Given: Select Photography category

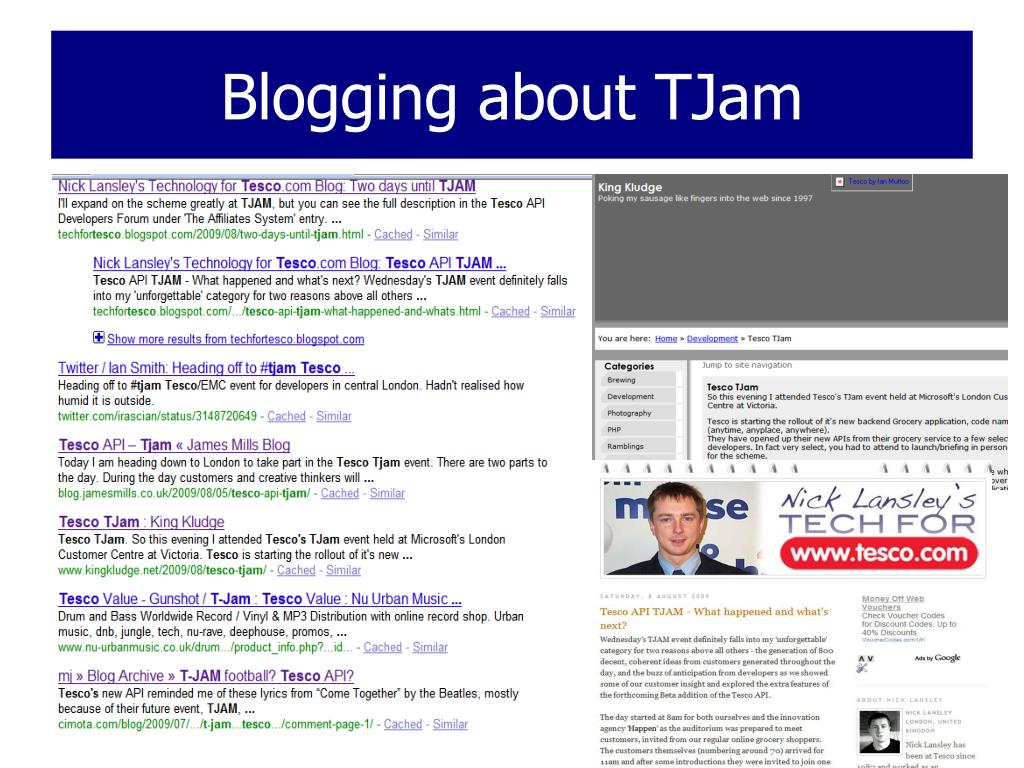Looking at the screenshot, I should coord(638,413).
